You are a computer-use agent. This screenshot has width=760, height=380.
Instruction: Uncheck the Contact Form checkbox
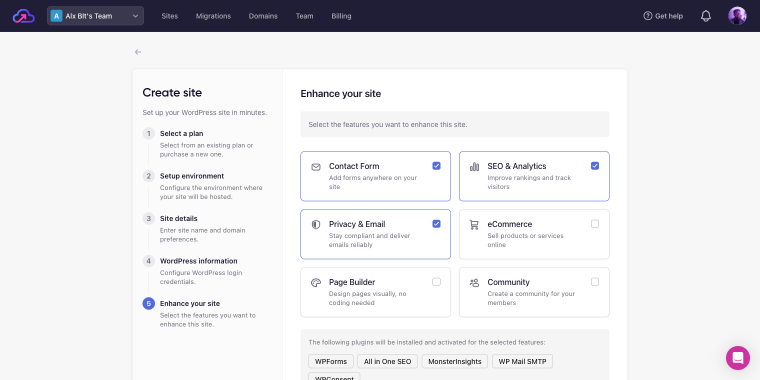(436, 166)
